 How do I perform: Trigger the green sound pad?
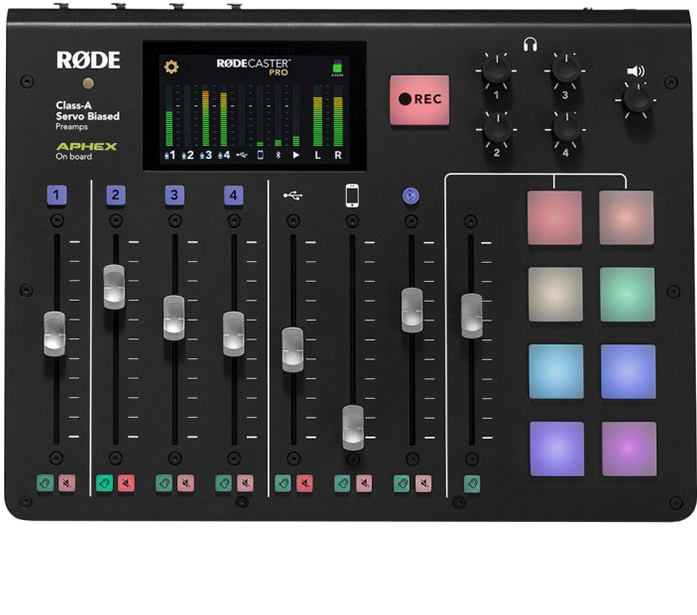click(628, 295)
